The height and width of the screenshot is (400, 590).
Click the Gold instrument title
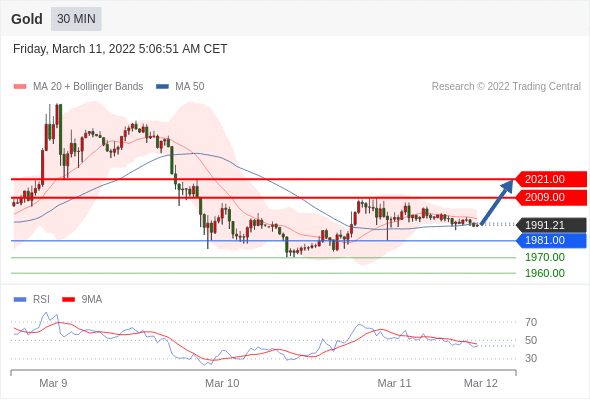coord(27,19)
